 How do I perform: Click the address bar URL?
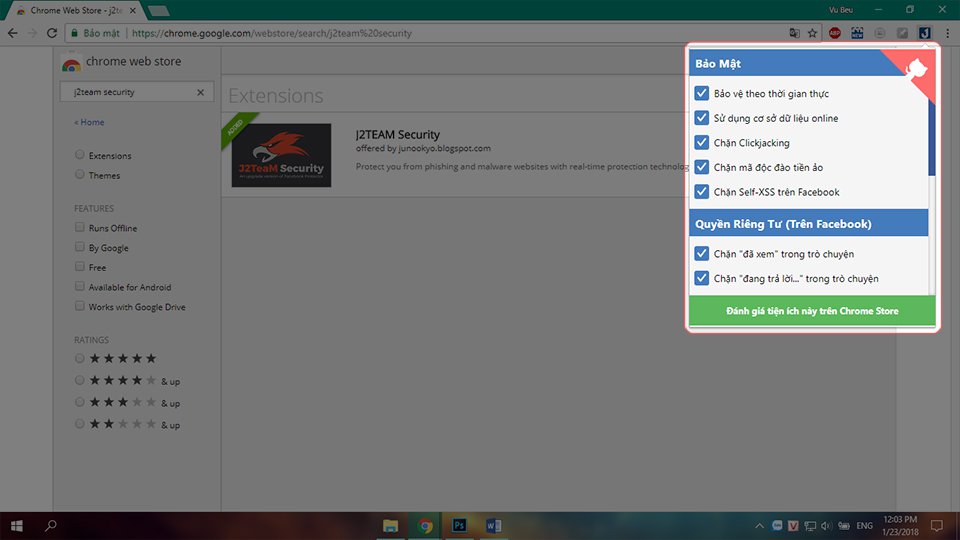(272, 33)
